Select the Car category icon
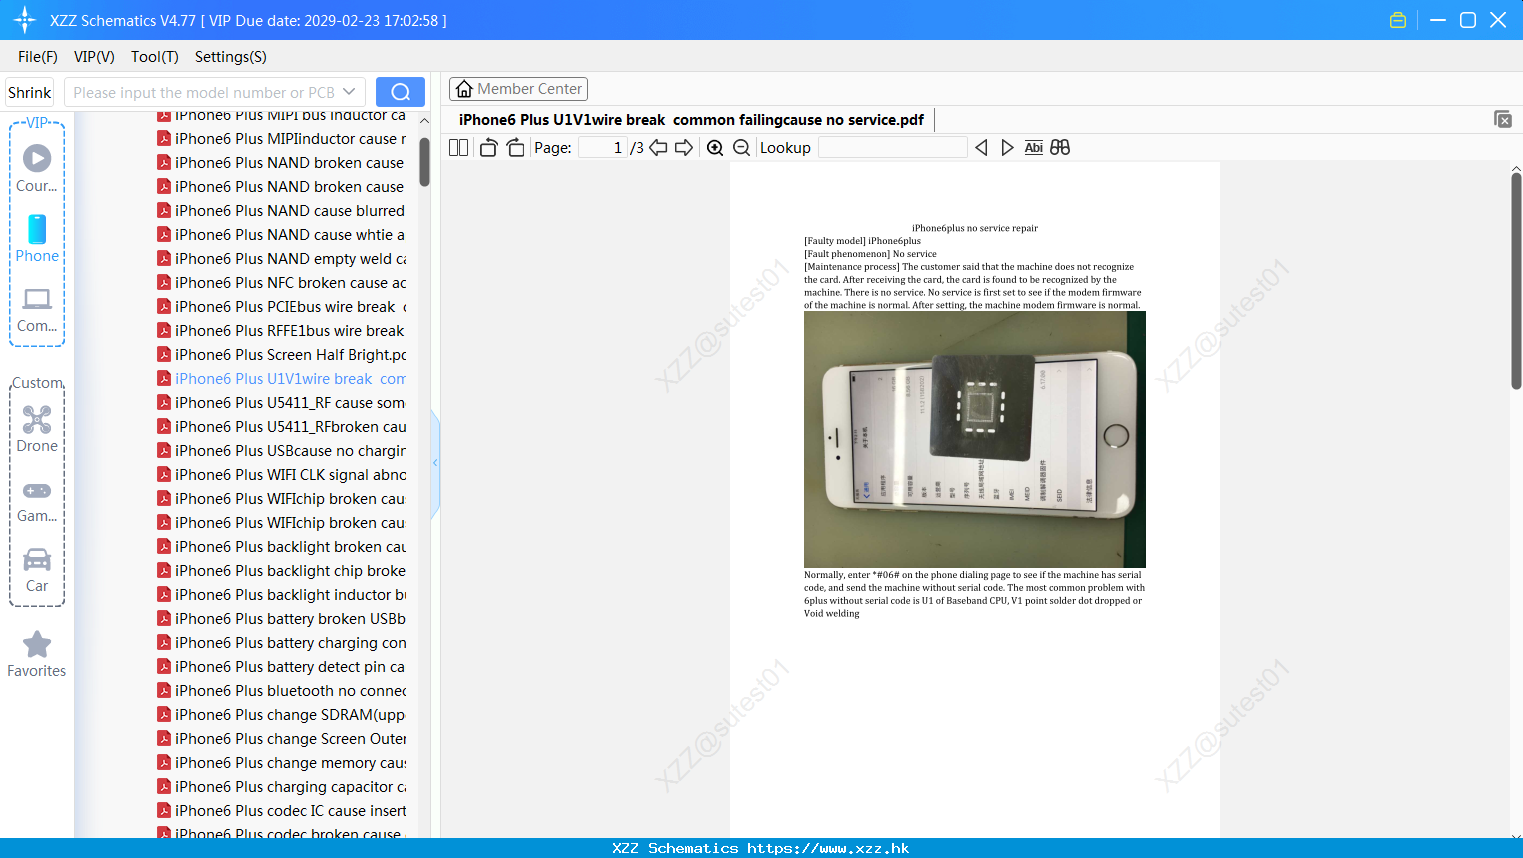The height and width of the screenshot is (858, 1523). (x=37, y=570)
